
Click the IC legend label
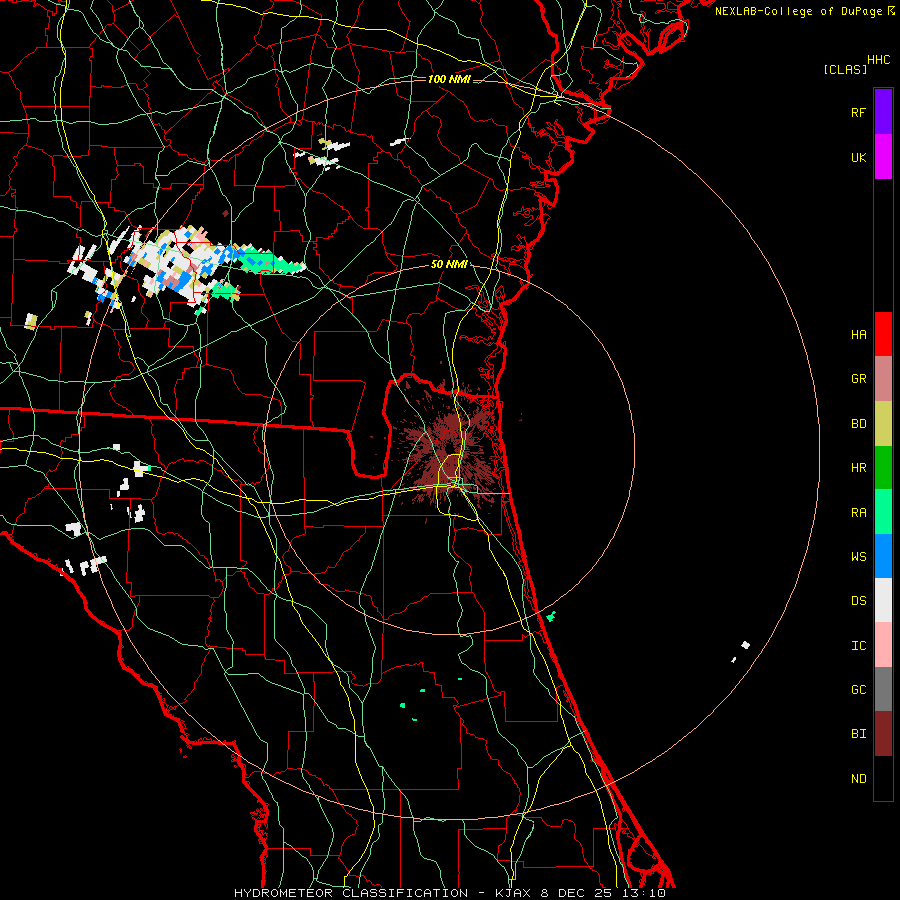(x=858, y=646)
